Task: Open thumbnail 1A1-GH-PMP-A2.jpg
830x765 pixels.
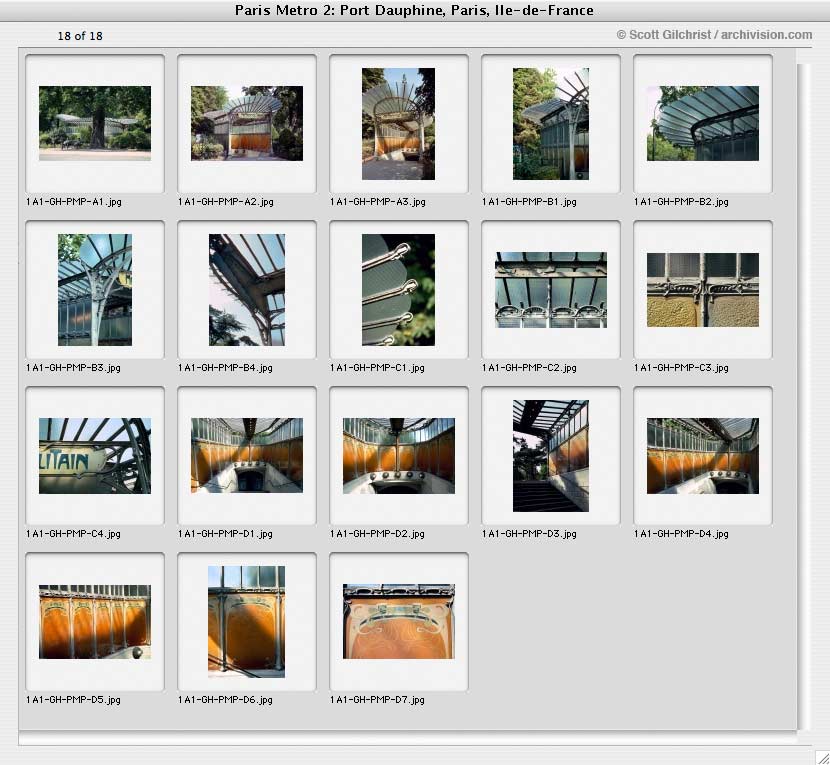Action: (x=247, y=123)
